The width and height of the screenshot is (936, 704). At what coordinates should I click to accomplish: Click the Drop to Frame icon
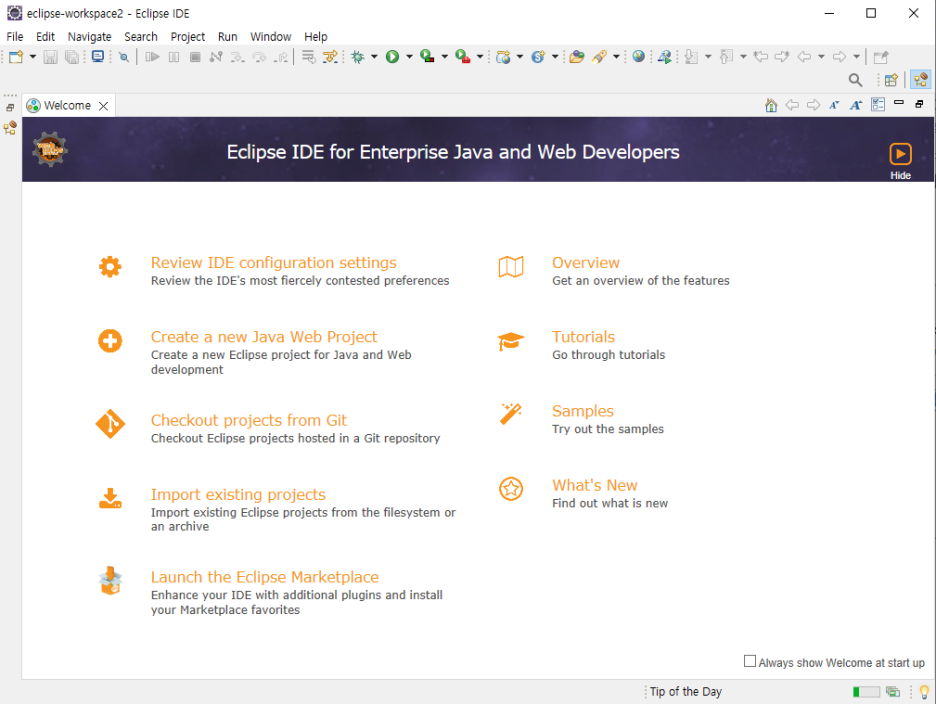(309, 57)
